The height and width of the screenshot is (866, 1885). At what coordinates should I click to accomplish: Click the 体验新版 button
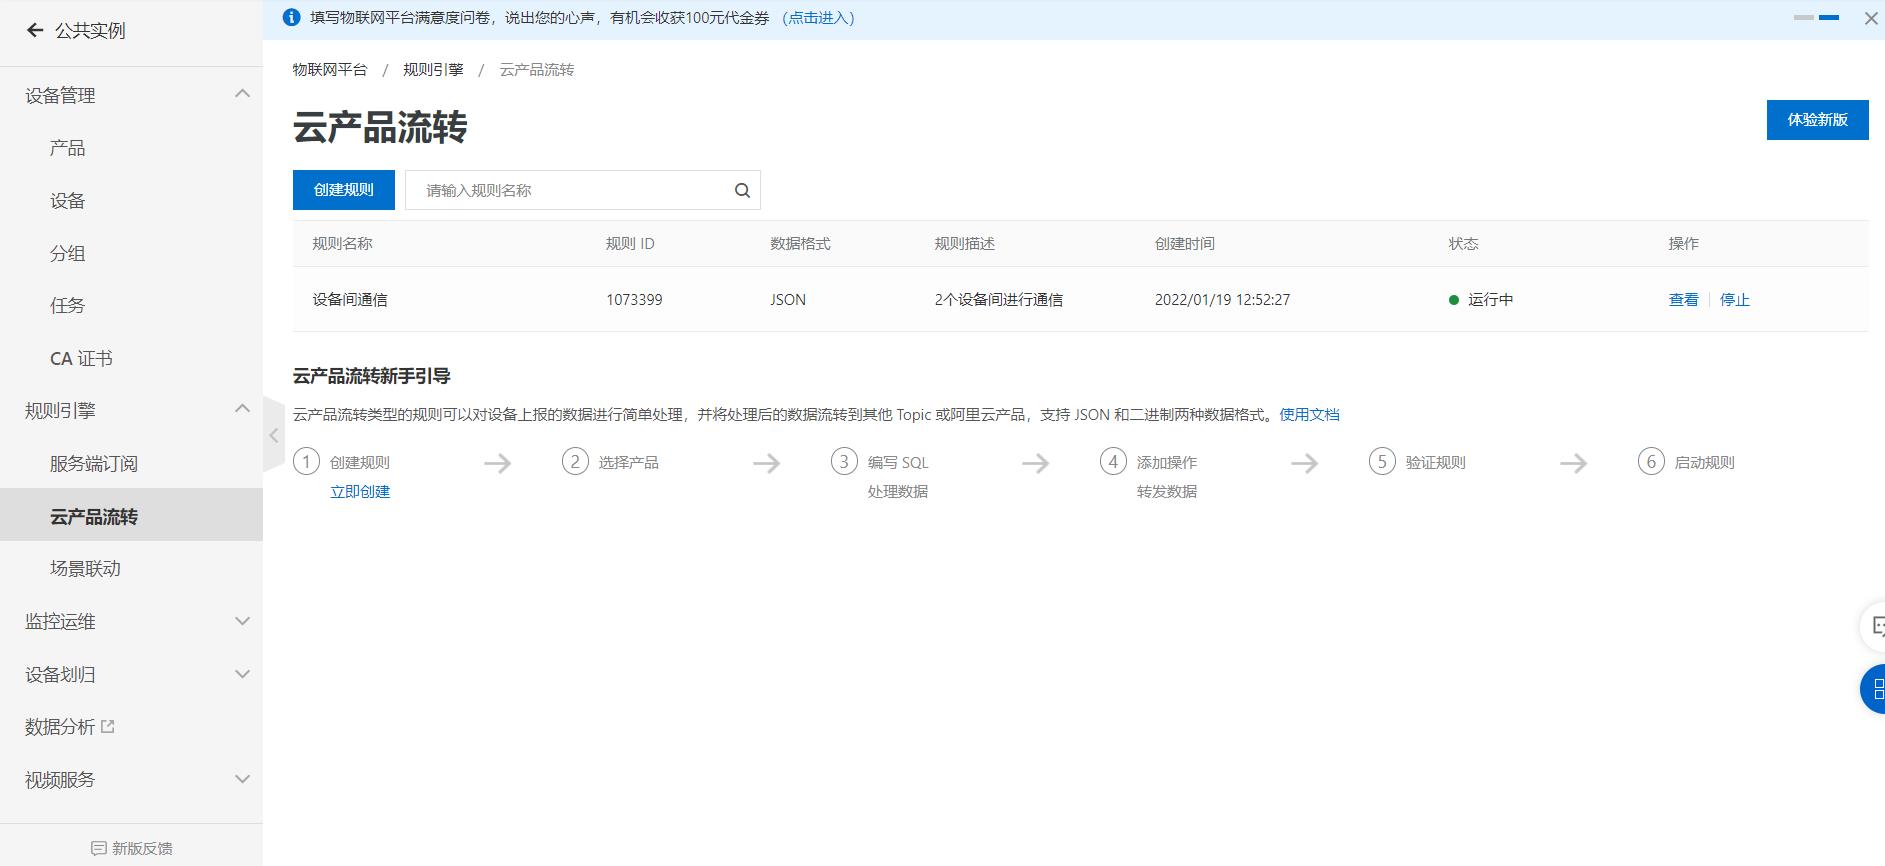click(x=1817, y=120)
